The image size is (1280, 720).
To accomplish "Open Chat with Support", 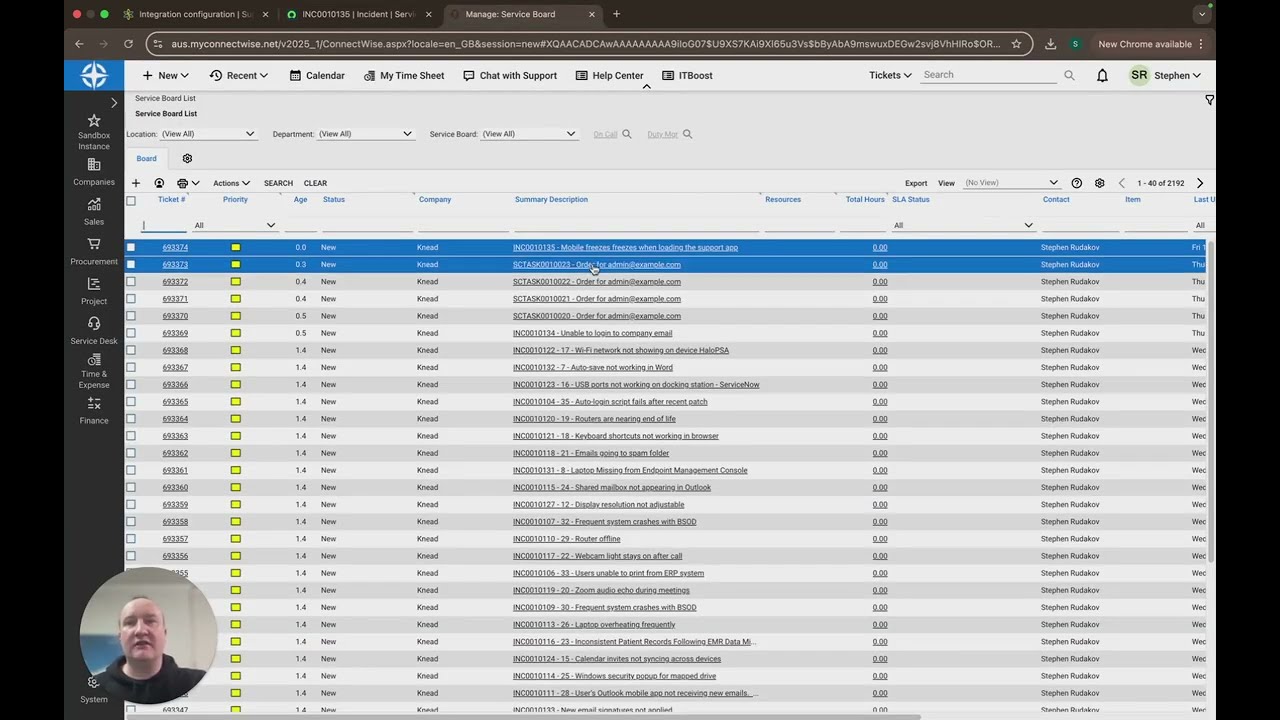I will point(510,75).
